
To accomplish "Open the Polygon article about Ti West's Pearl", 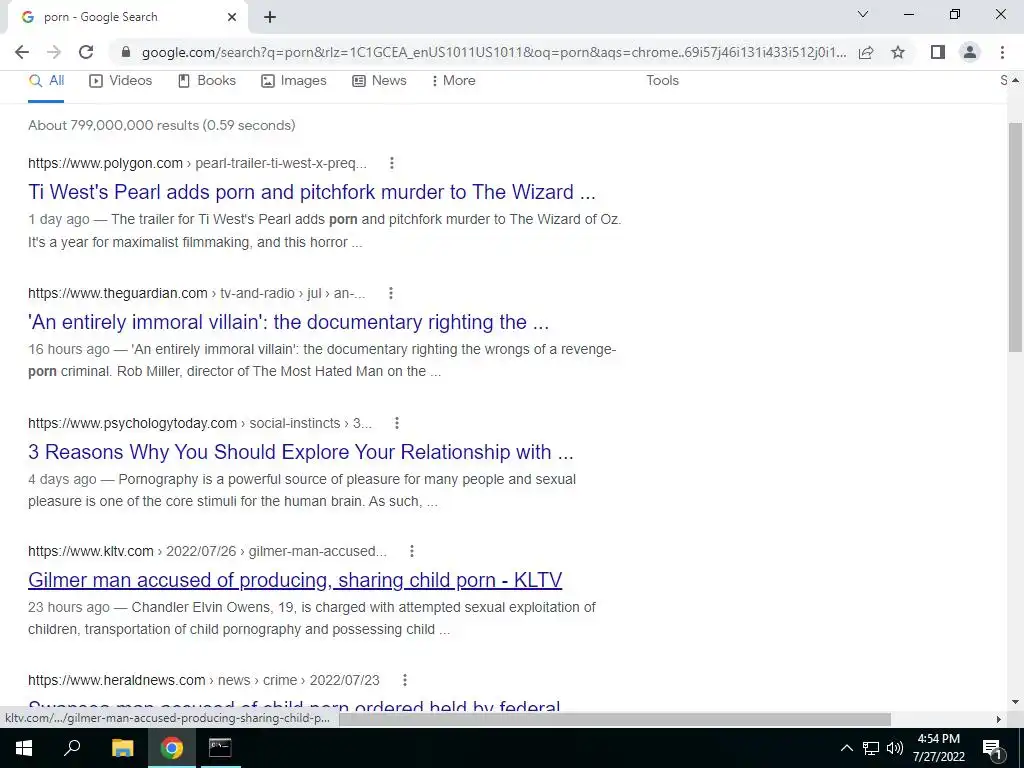I will click(312, 192).
